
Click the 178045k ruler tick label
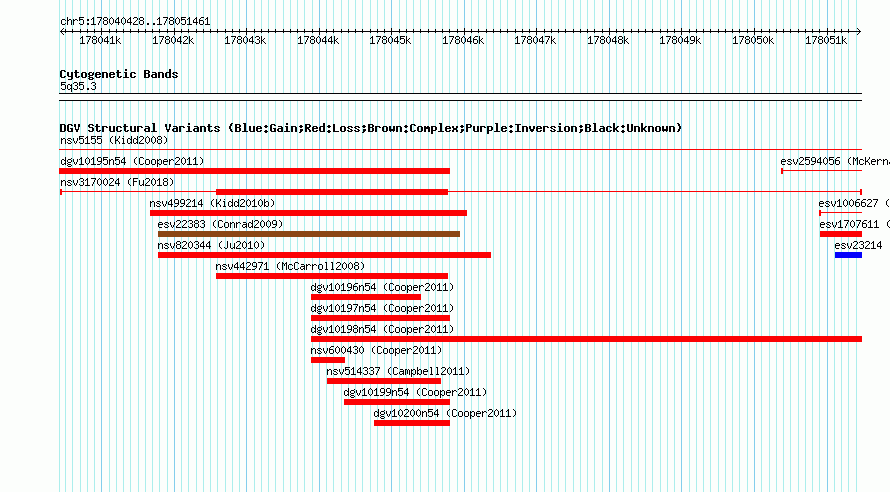click(x=390, y=40)
